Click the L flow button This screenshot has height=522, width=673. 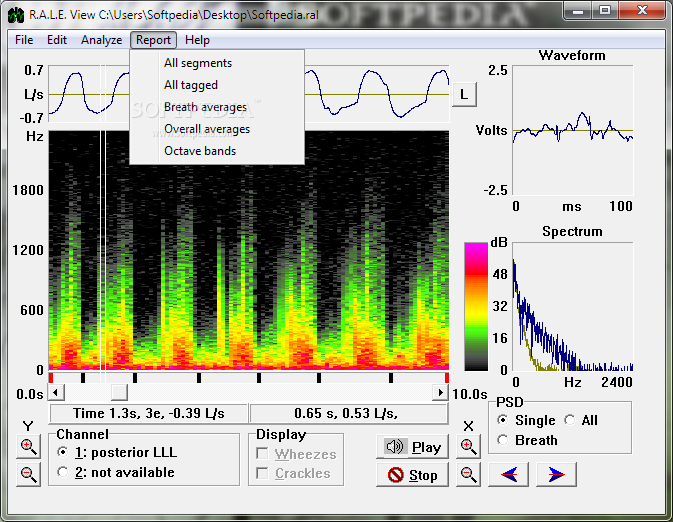coord(464,94)
